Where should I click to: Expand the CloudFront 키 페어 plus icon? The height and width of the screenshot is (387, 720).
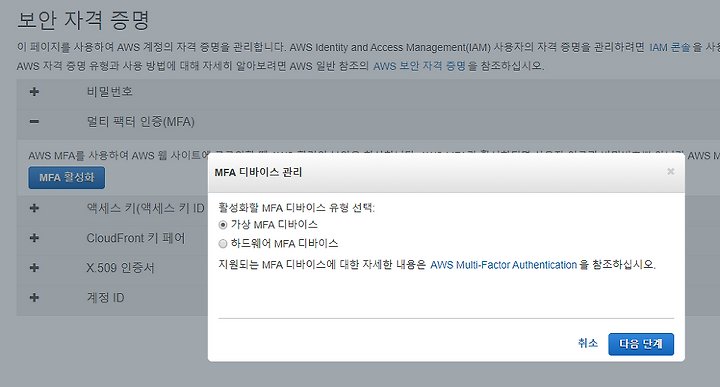click(x=34, y=238)
